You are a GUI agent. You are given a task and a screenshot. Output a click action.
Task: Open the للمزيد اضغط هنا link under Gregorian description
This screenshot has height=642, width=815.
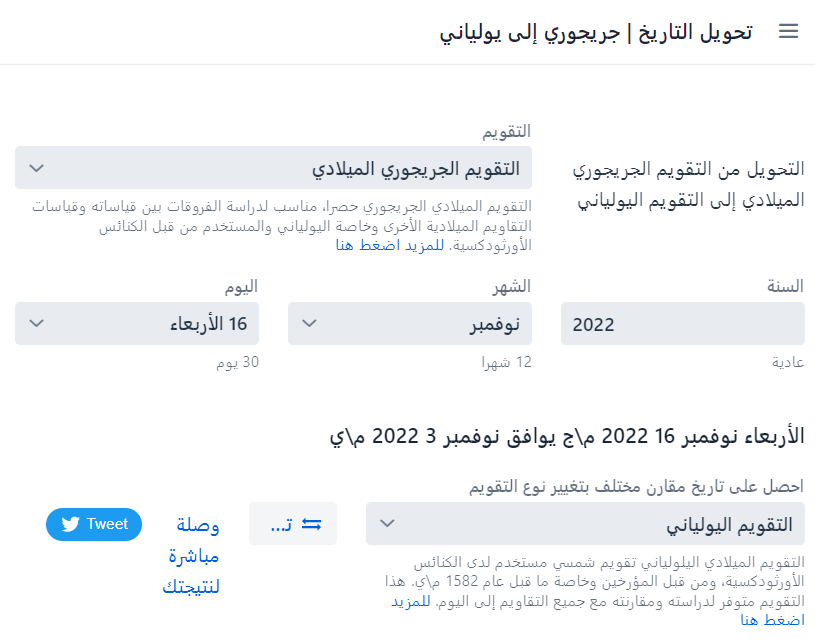click(390, 245)
